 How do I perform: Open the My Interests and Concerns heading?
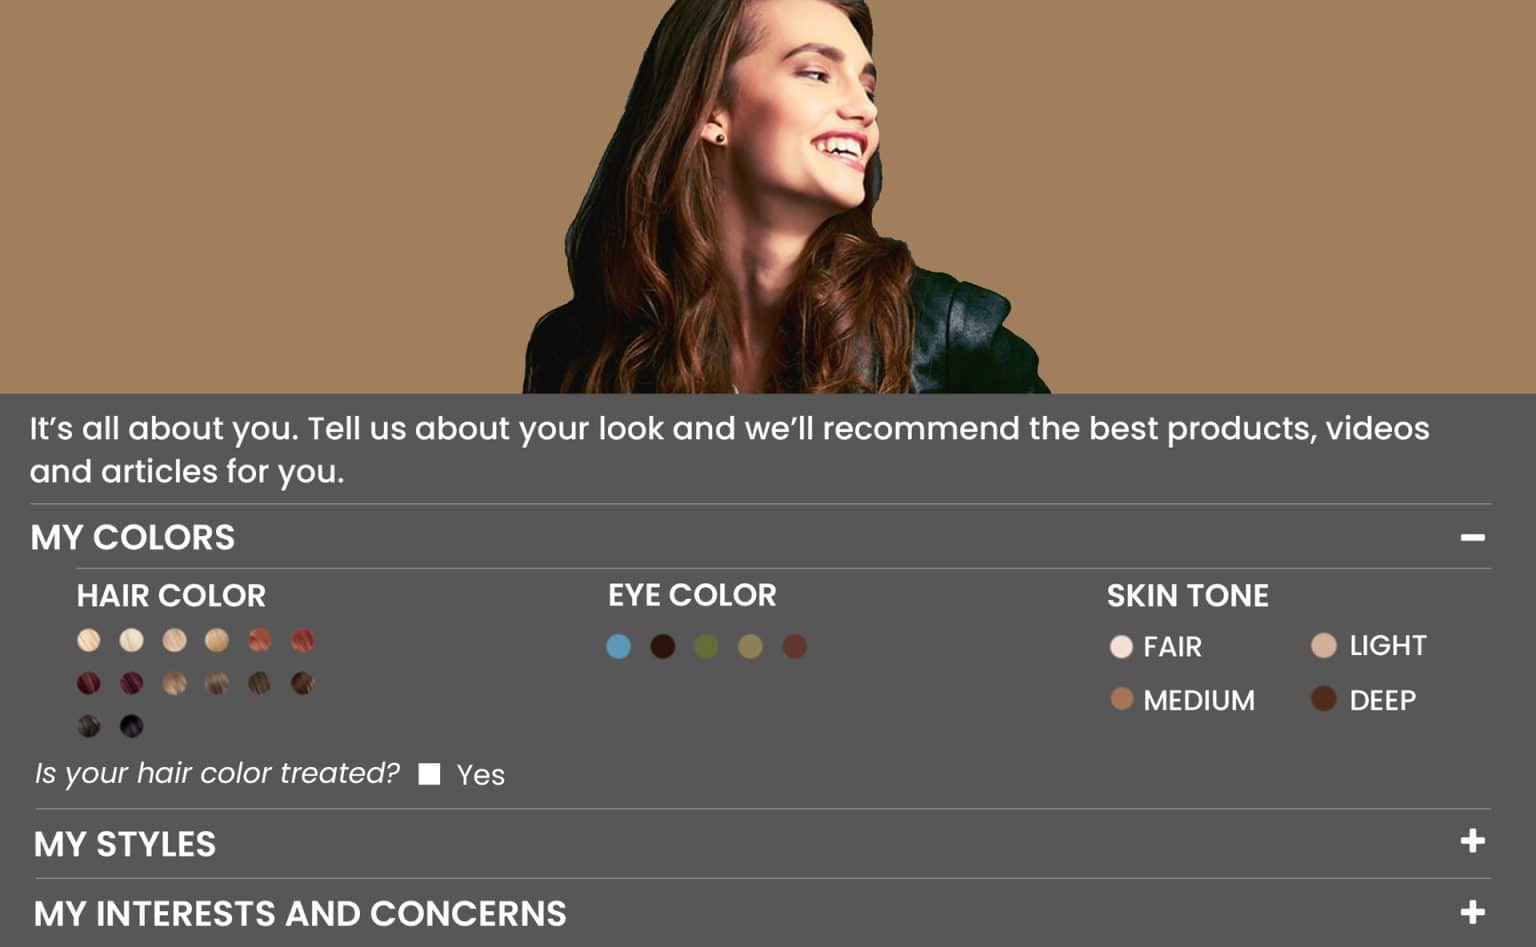click(300, 913)
